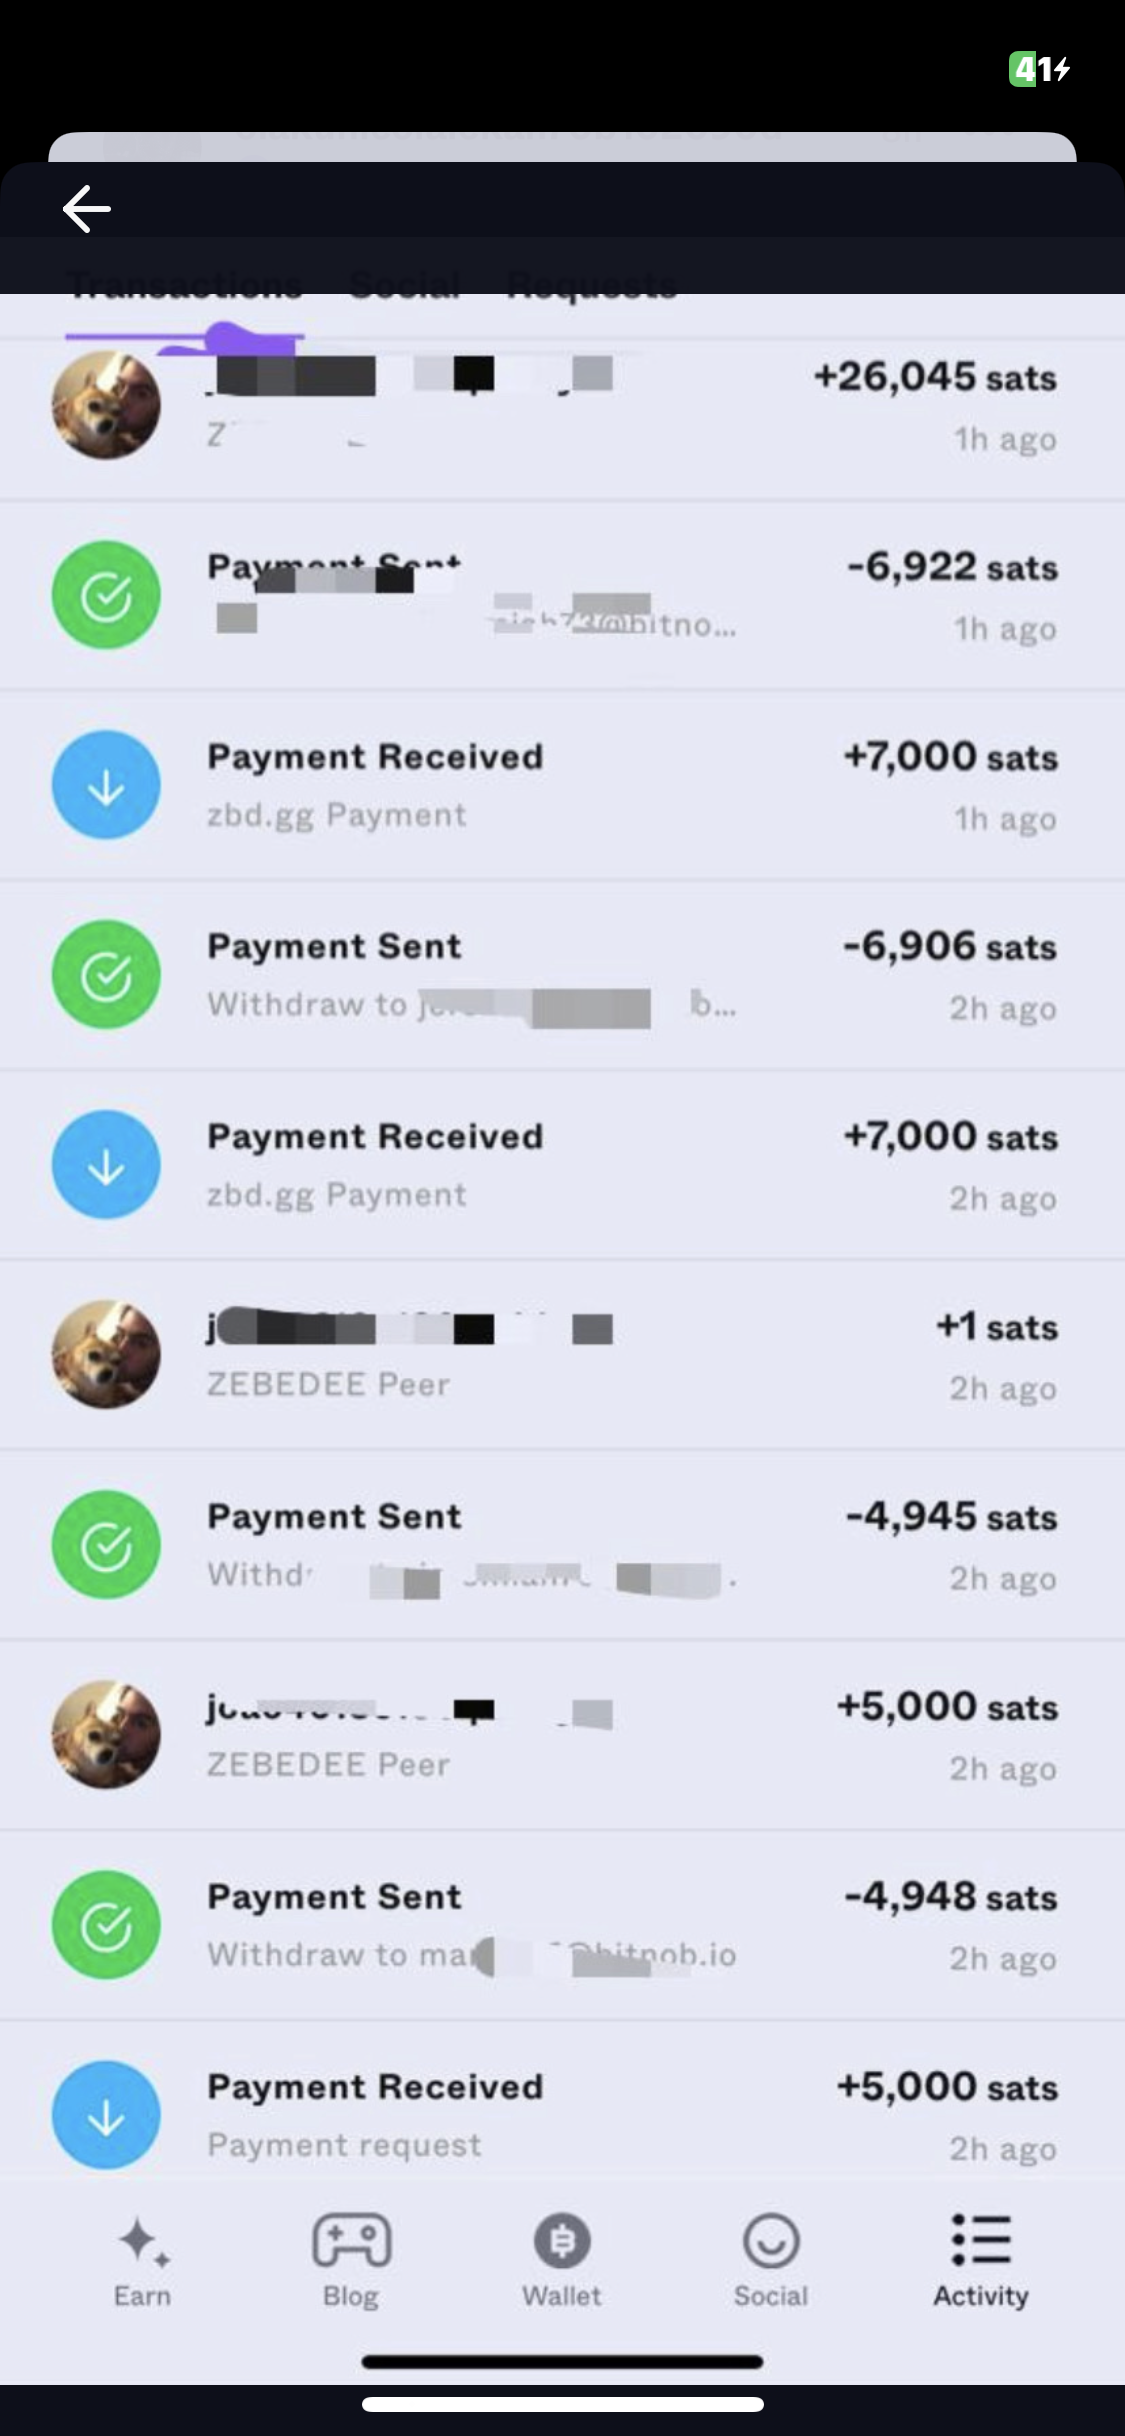The height and width of the screenshot is (2436, 1125).
Task: Tap the back arrow icon
Action: click(87, 209)
